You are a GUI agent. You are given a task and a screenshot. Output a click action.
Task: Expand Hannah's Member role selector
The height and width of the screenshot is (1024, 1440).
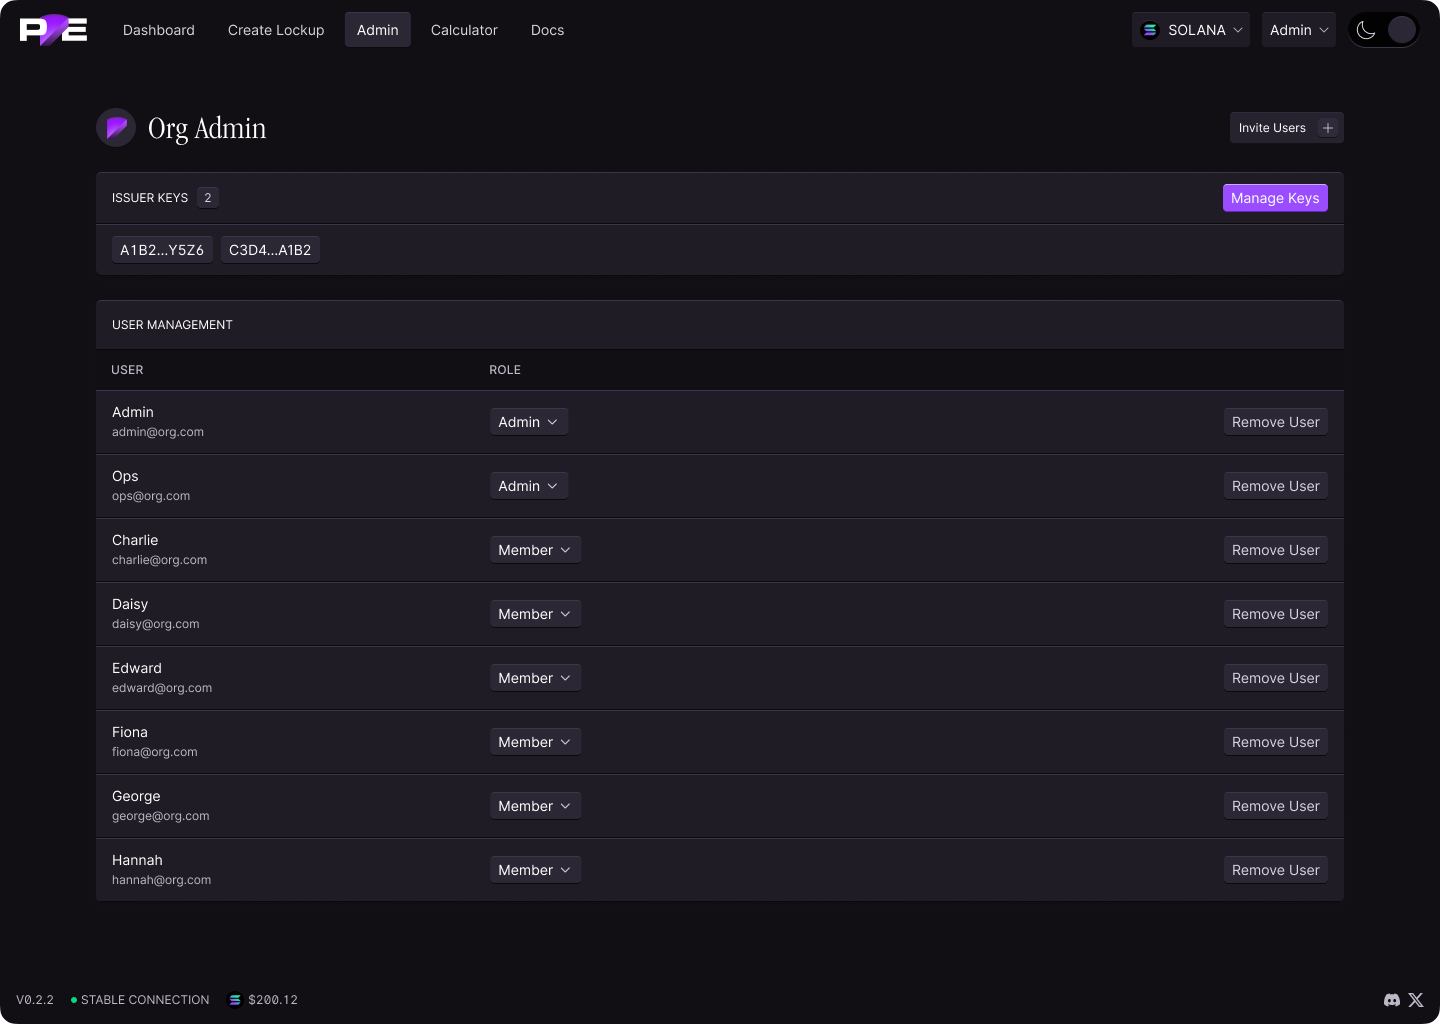535,870
